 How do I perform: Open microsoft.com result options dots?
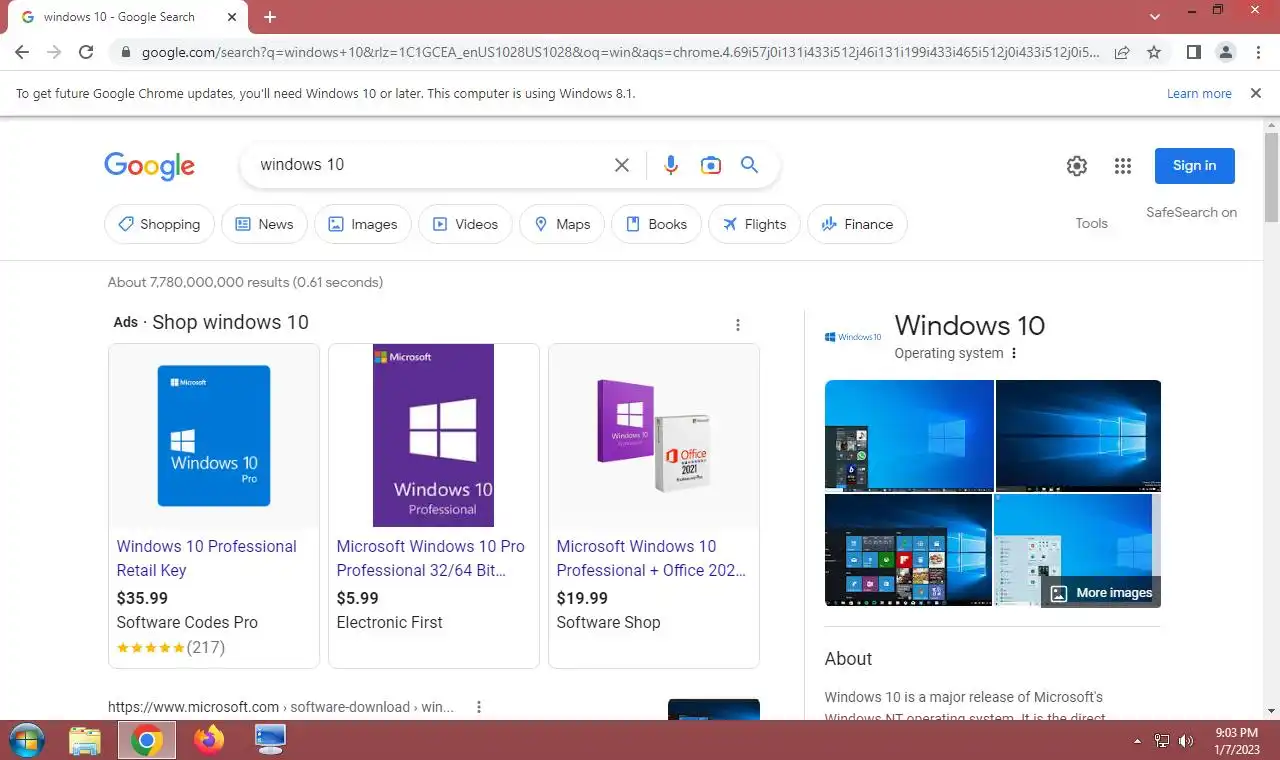point(479,707)
